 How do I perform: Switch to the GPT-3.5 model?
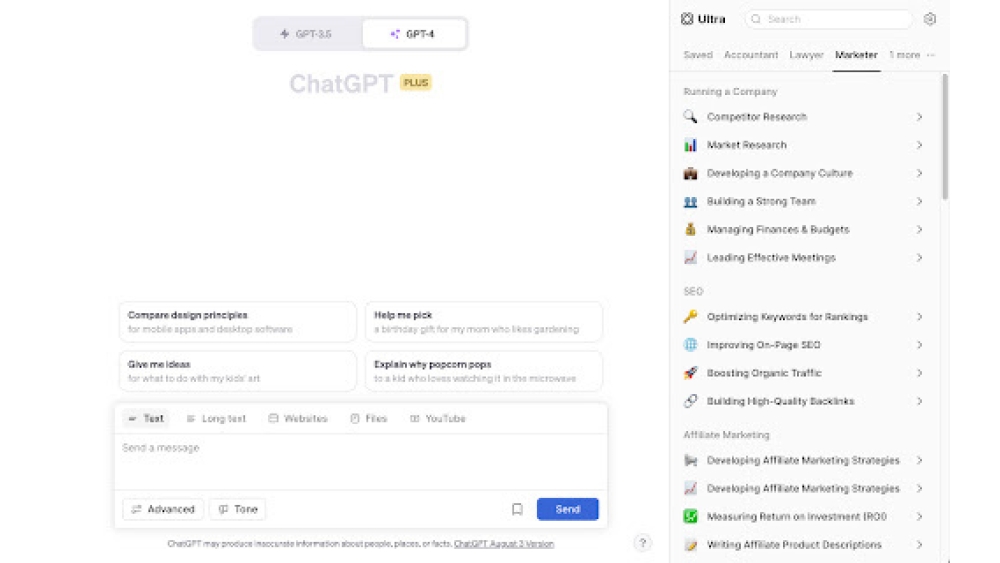[307, 34]
